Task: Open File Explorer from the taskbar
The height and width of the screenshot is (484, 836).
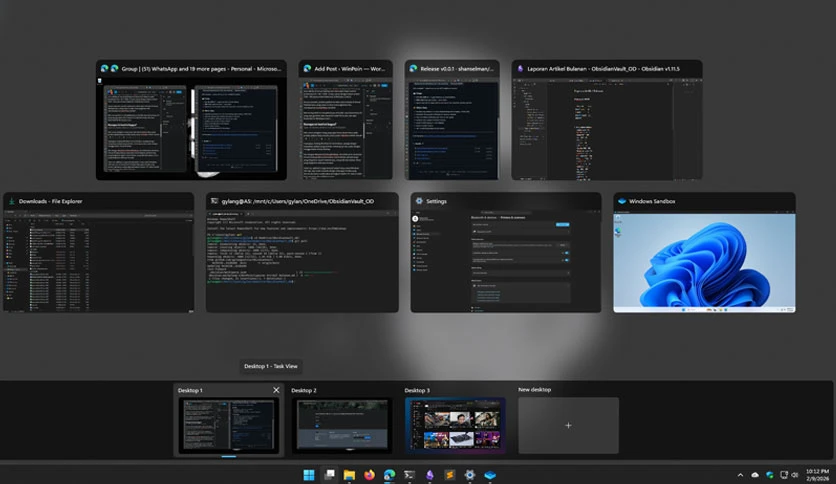Action: point(349,474)
